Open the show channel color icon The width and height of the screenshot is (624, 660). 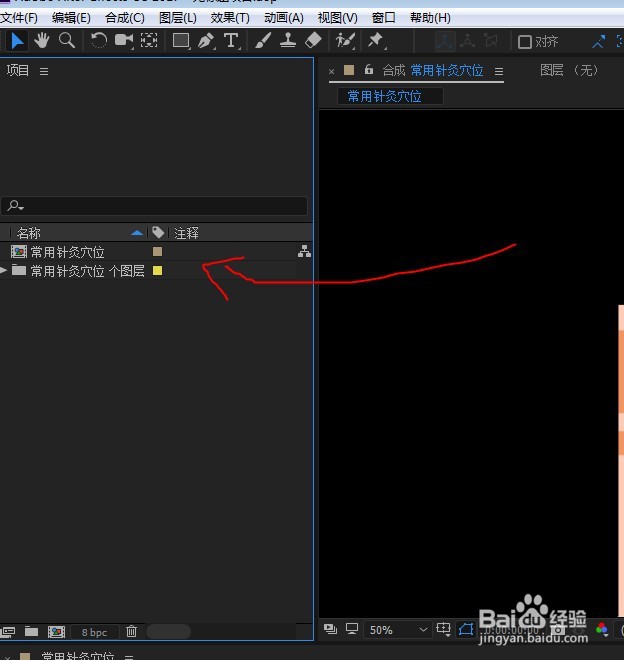coord(602,630)
